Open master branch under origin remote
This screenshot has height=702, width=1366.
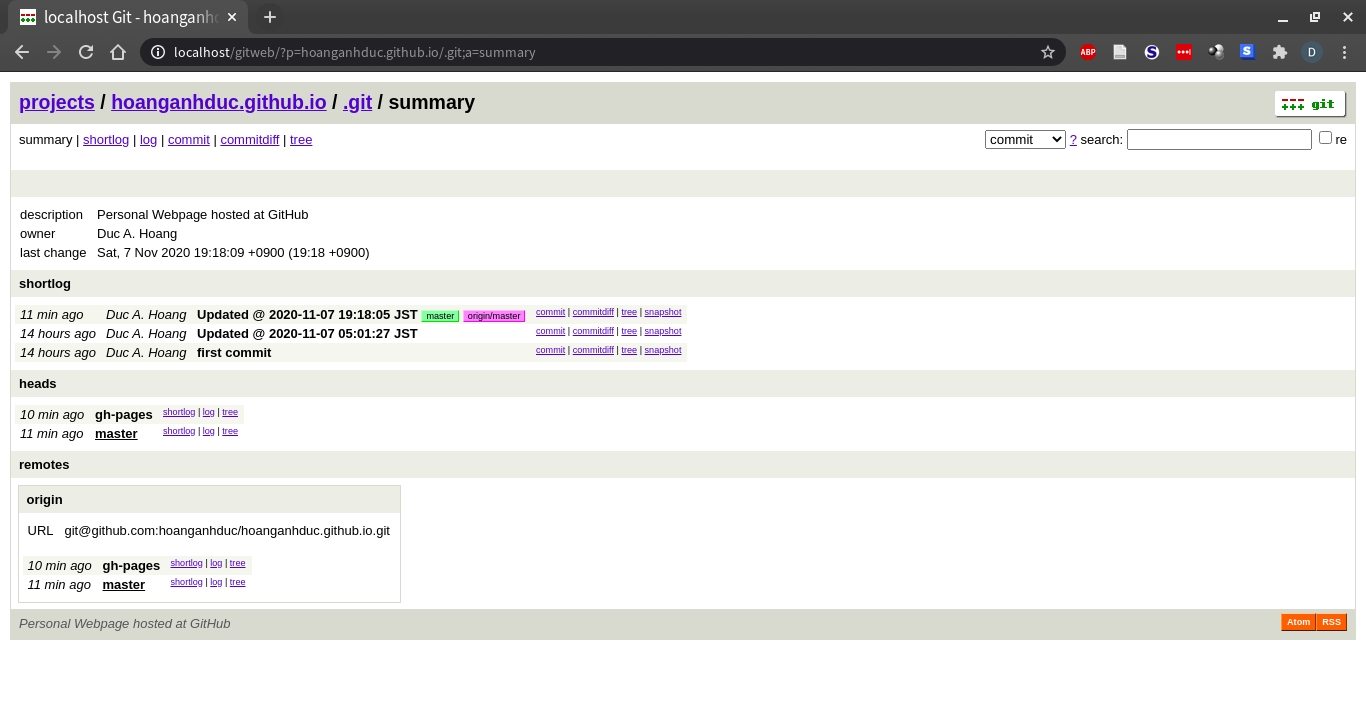coord(124,585)
